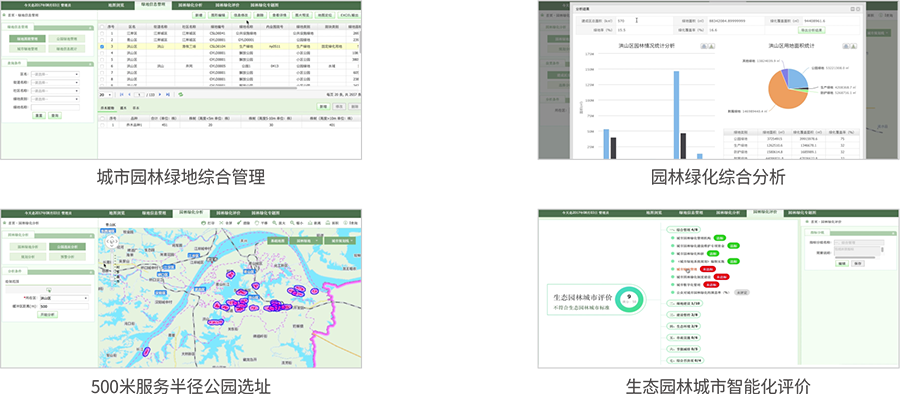Image resolution: width=900 pixels, height=394 pixels.
Task: Jump to the first page arrow icon
Action: 122,95
